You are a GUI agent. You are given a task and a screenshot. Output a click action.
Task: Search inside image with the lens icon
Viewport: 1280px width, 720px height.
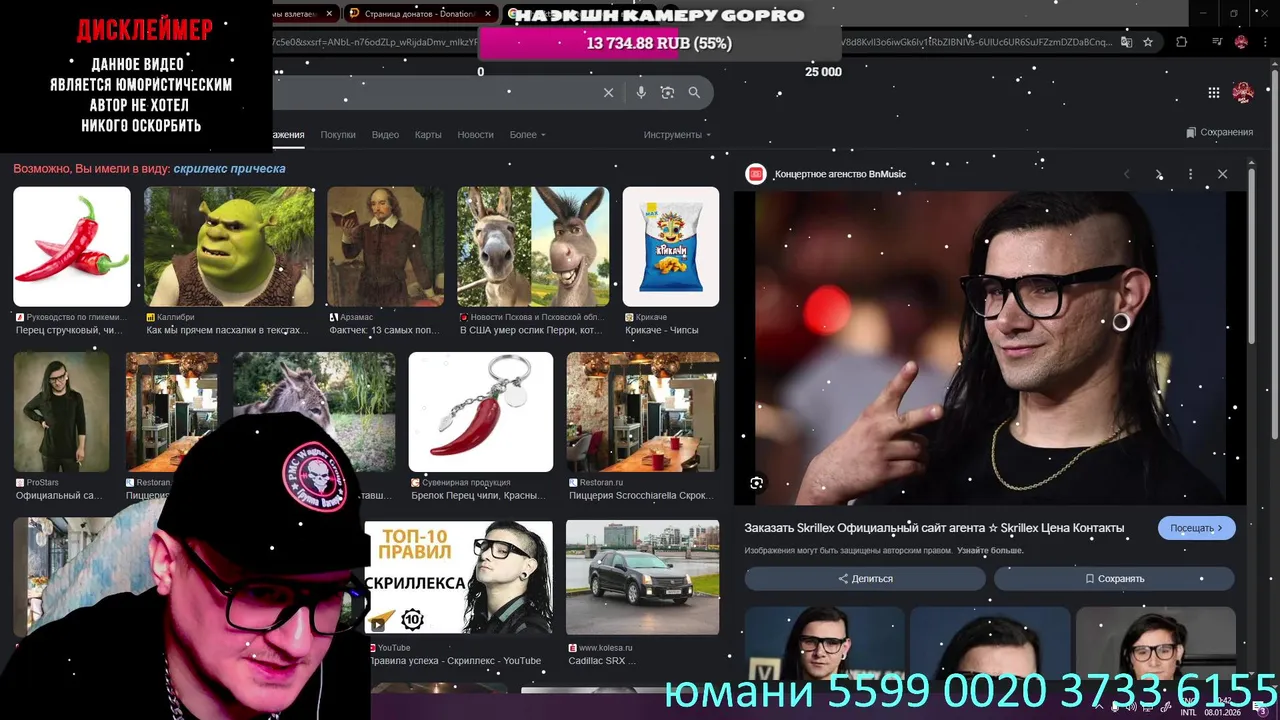757,483
